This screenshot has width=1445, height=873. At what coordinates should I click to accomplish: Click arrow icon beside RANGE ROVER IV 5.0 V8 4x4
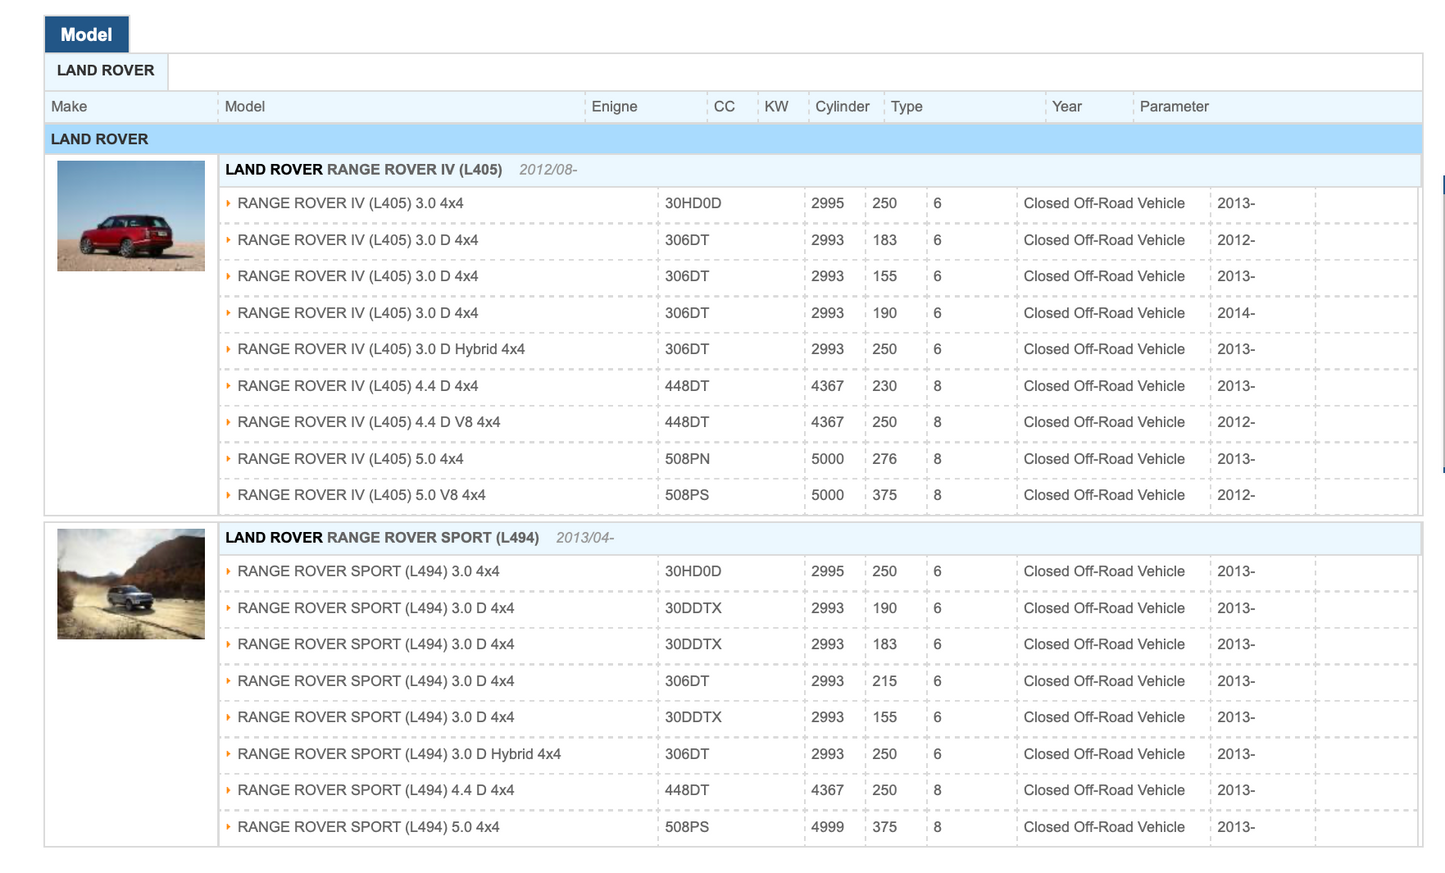tap(228, 495)
